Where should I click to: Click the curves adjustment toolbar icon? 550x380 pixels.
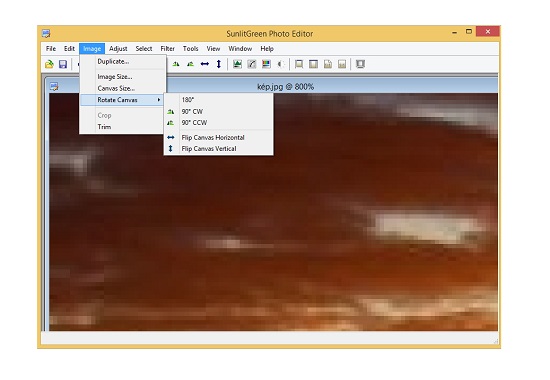pyautogui.click(x=252, y=64)
